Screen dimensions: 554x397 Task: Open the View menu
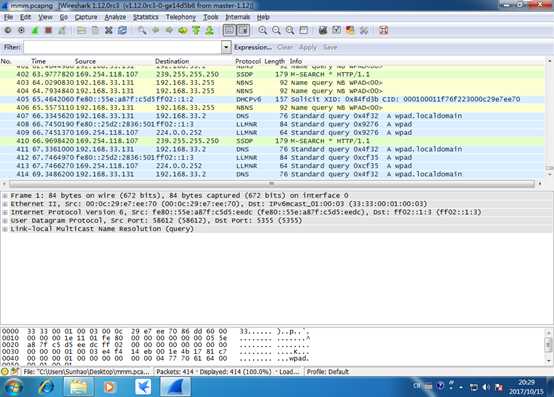[45, 17]
